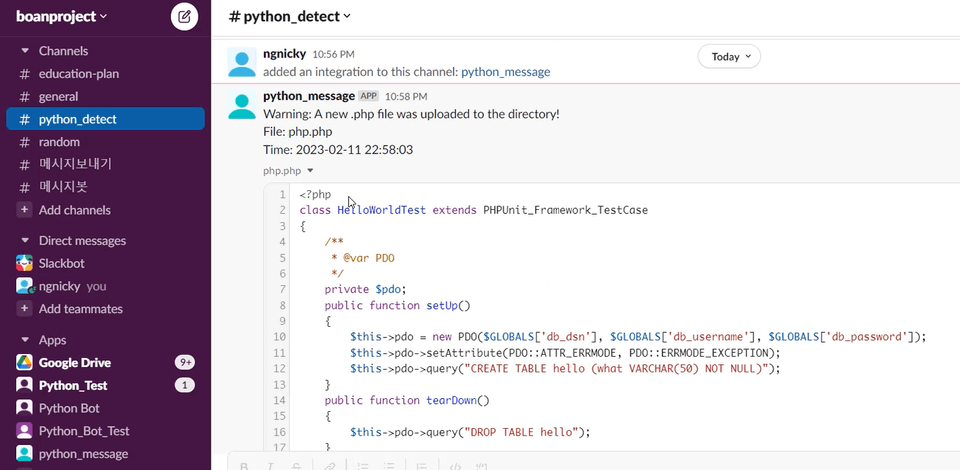Screen dimensions: 960x470
Task: Click the Channels section header text
Action: (x=63, y=51)
